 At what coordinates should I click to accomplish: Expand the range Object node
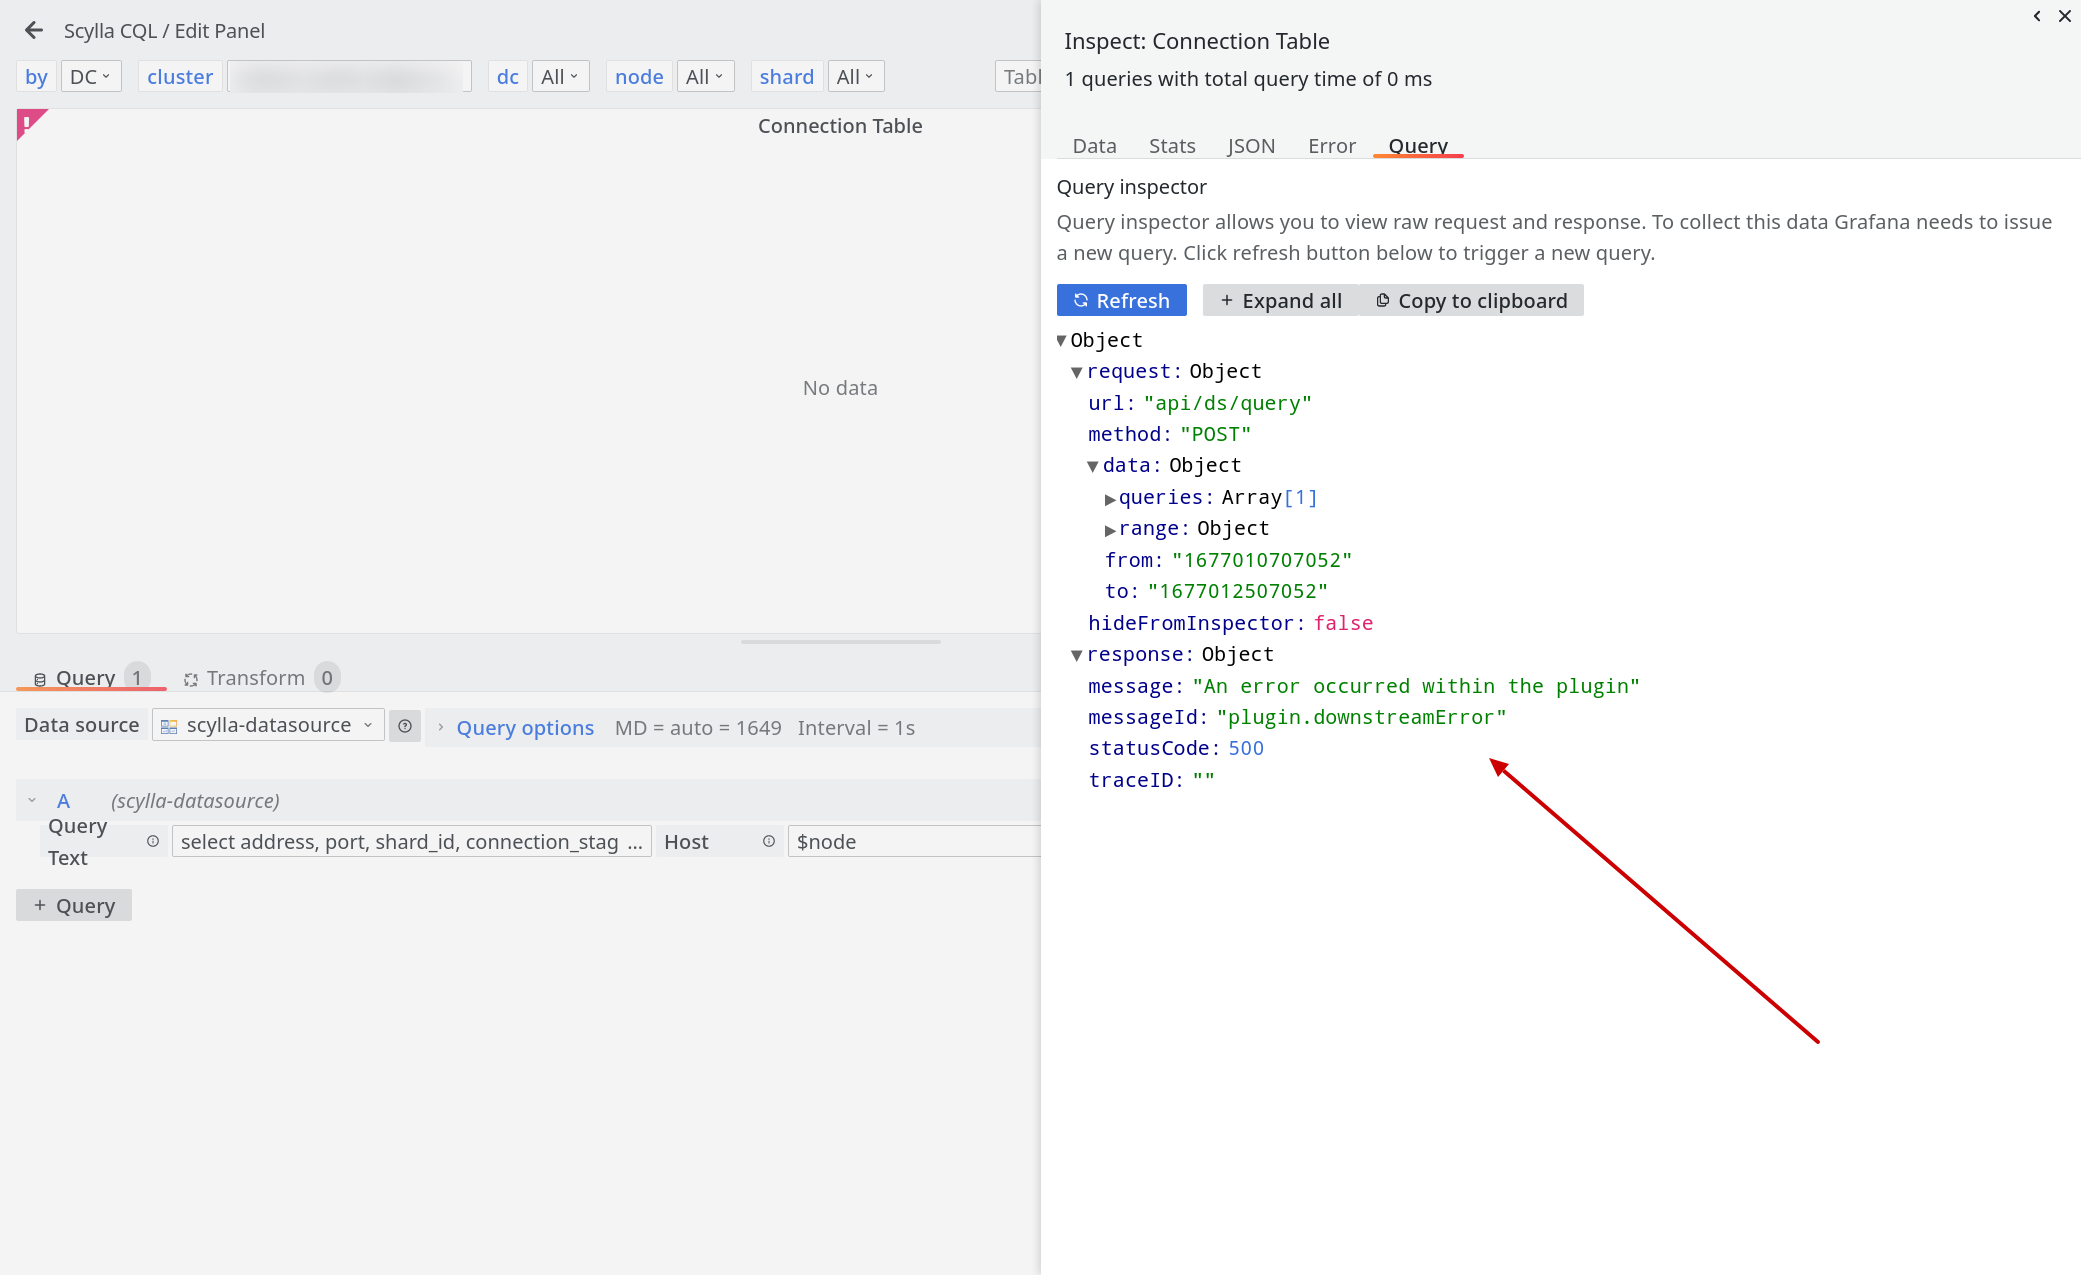coord(1110,529)
